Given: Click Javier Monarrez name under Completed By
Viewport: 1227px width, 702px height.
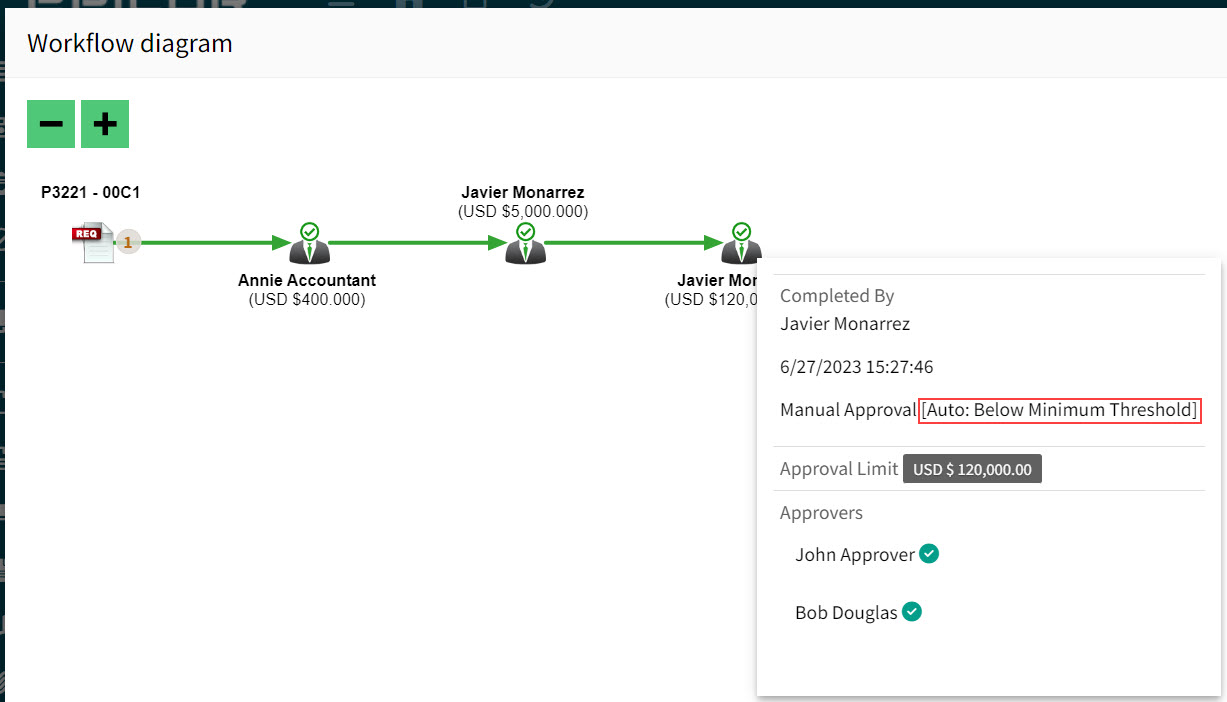Looking at the screenshot, I should 845,324.
